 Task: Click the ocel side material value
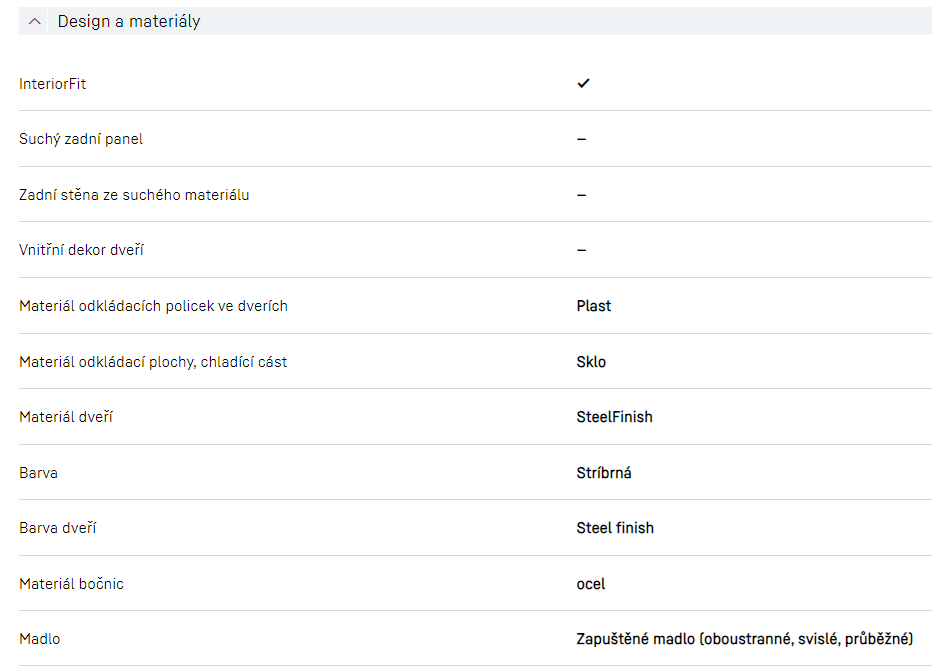(x=590, y=584)
